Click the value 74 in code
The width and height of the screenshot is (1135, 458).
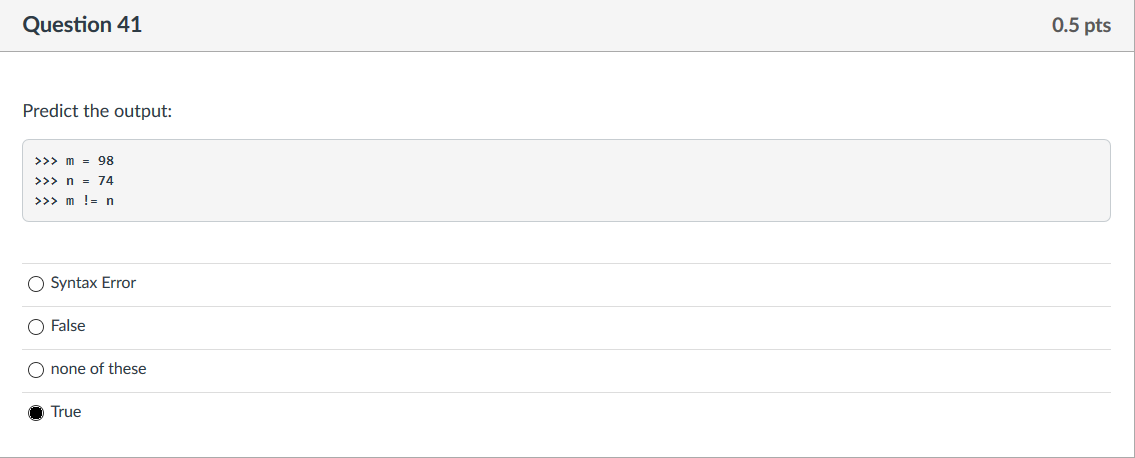pos(106,181)
